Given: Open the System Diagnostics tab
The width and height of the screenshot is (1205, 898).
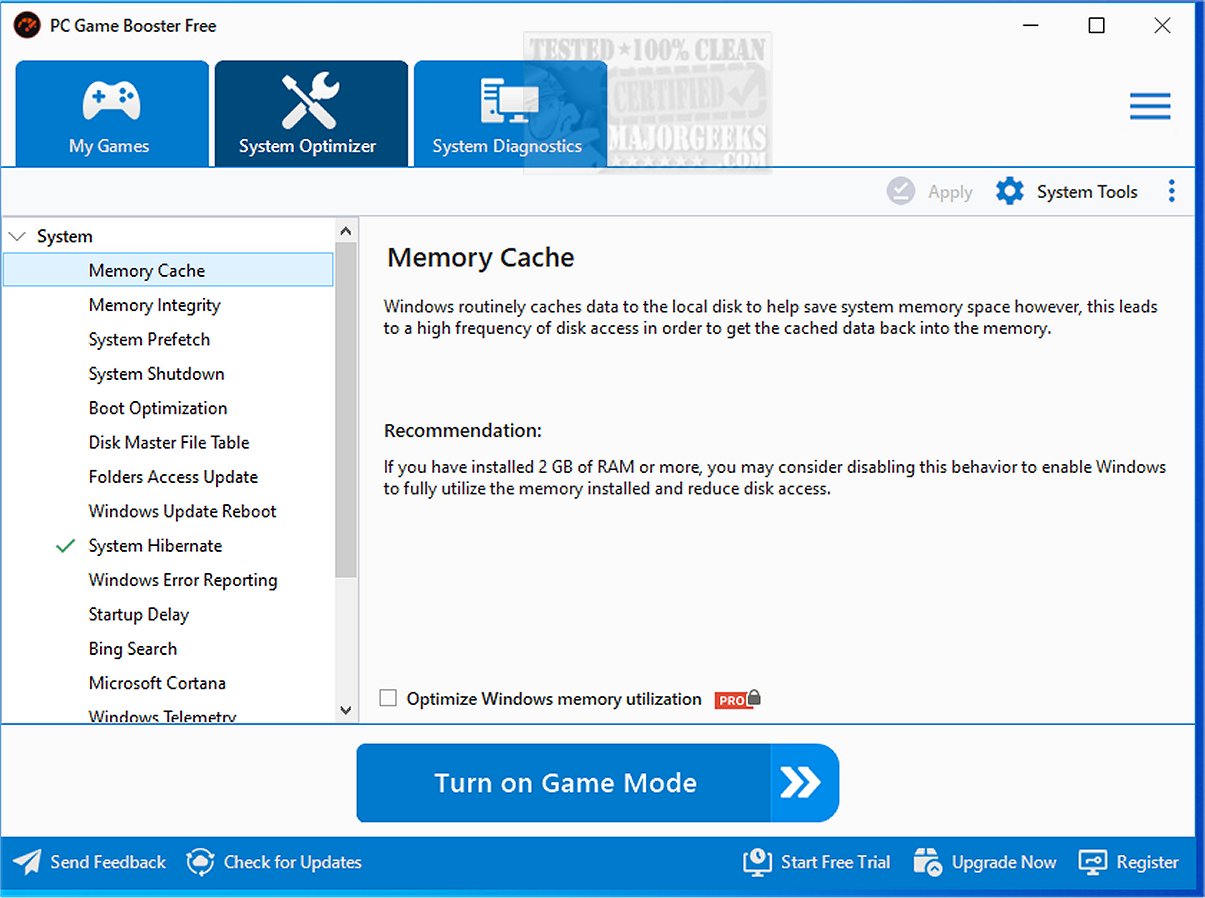Looking at the screenshot, I should (510, 113).
